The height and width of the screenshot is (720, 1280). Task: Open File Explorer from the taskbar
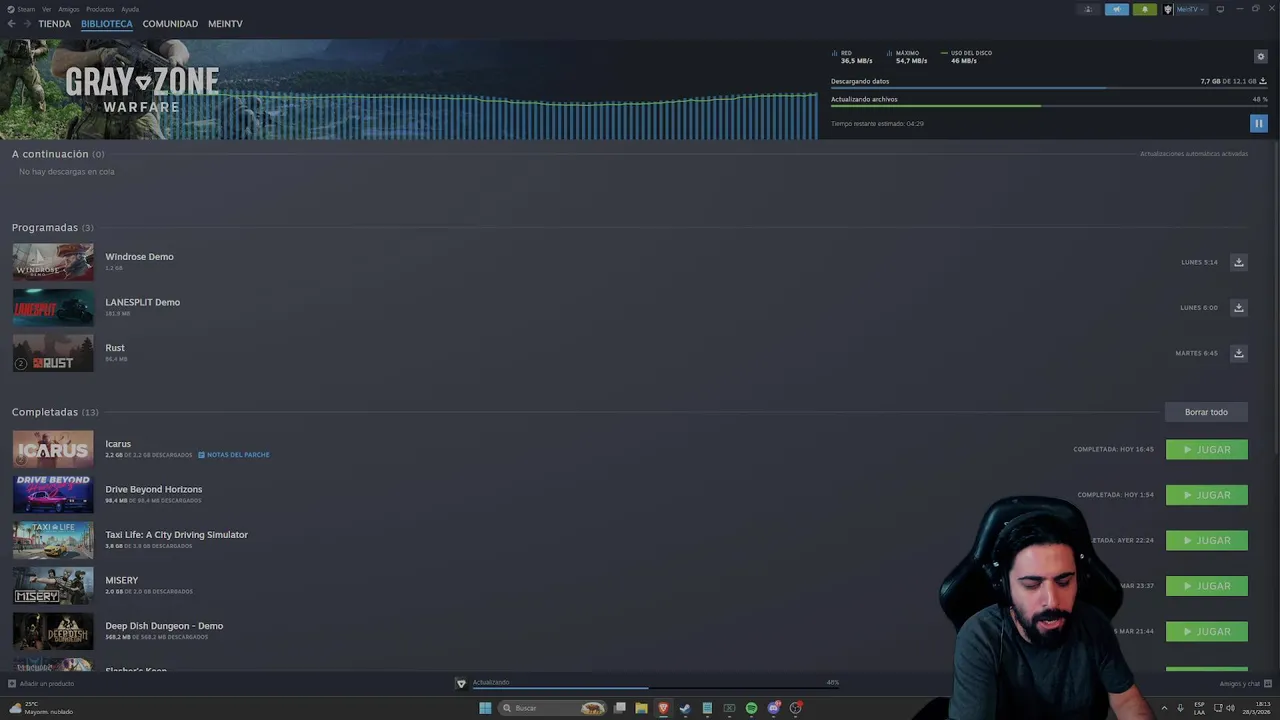point(641,708)
